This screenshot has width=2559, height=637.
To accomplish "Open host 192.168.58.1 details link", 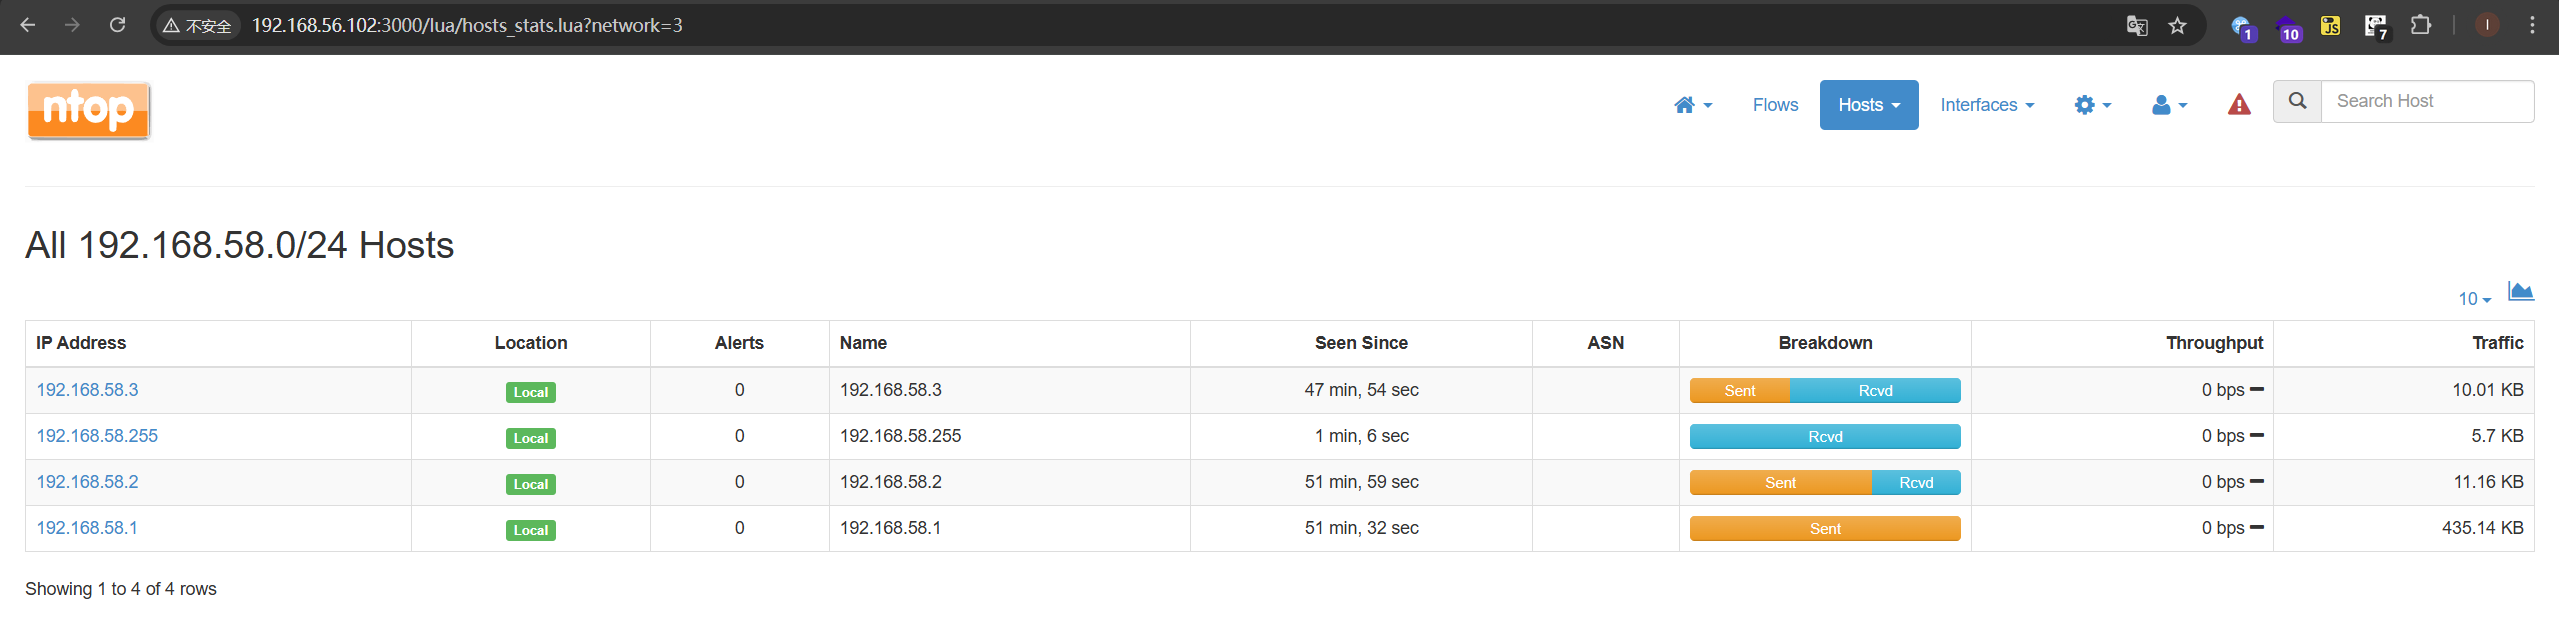I will click(87, 528).
